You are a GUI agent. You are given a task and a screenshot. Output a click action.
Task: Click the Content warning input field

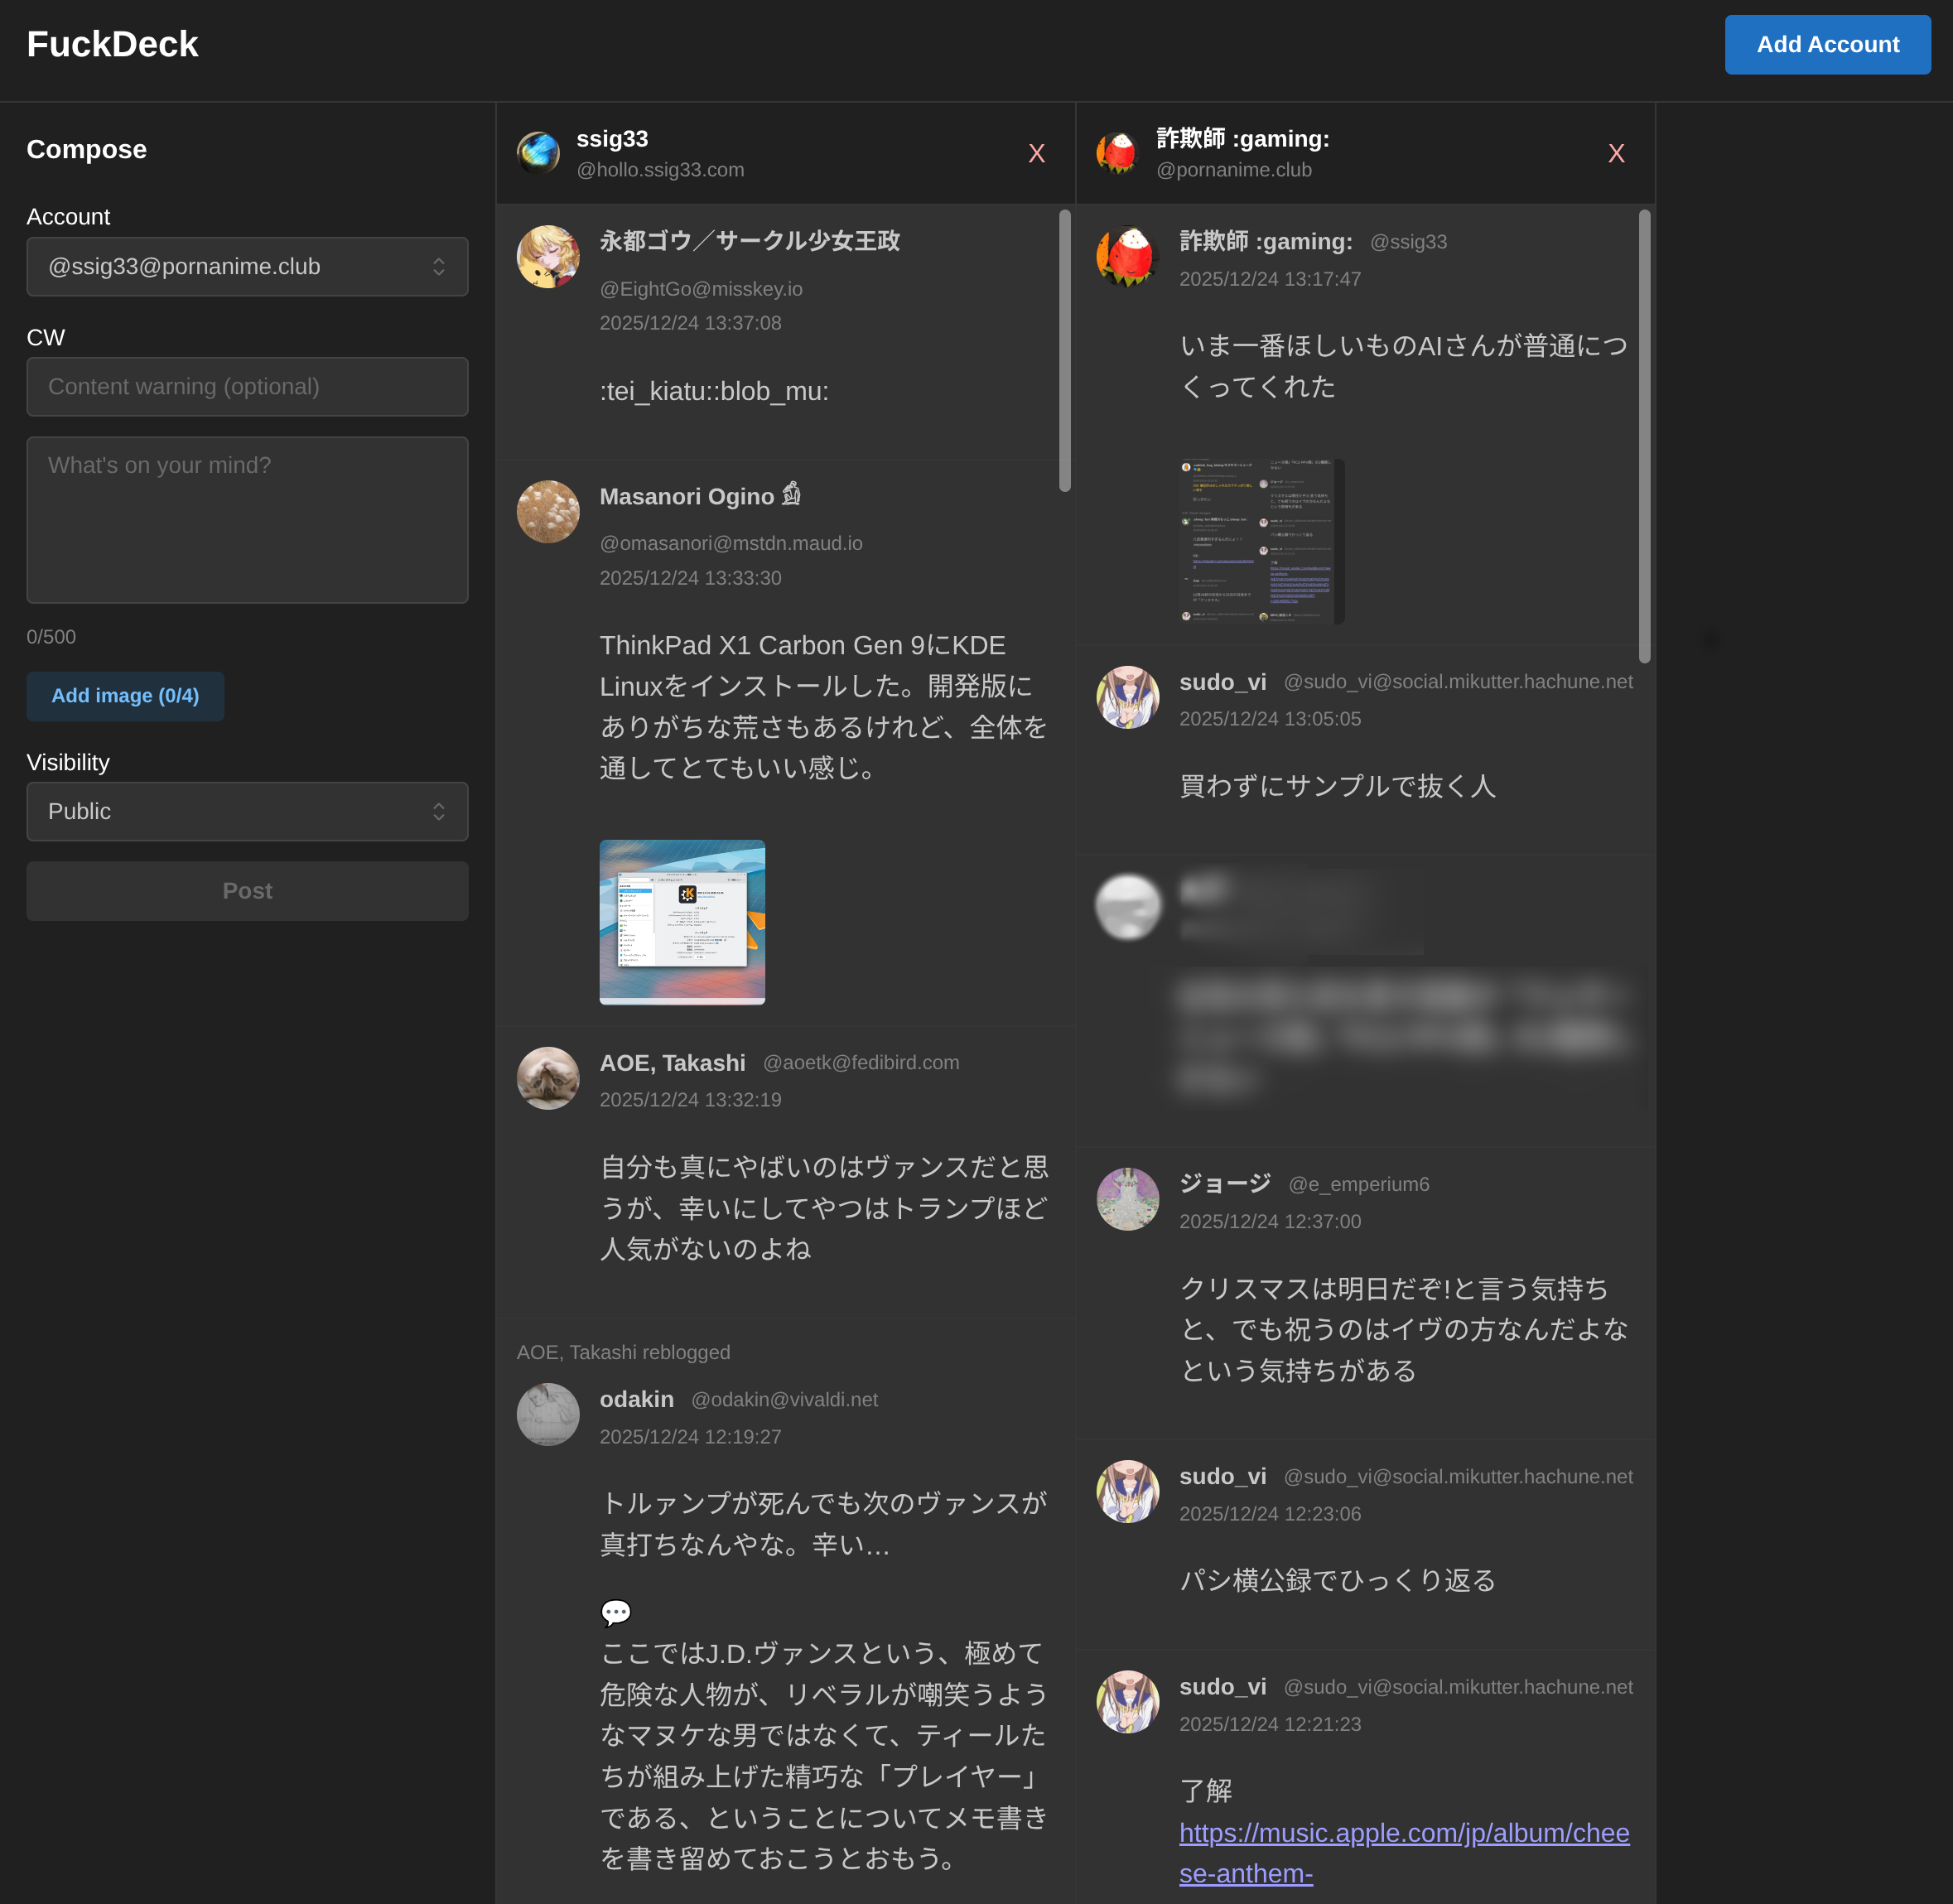[x=247, y=387]
